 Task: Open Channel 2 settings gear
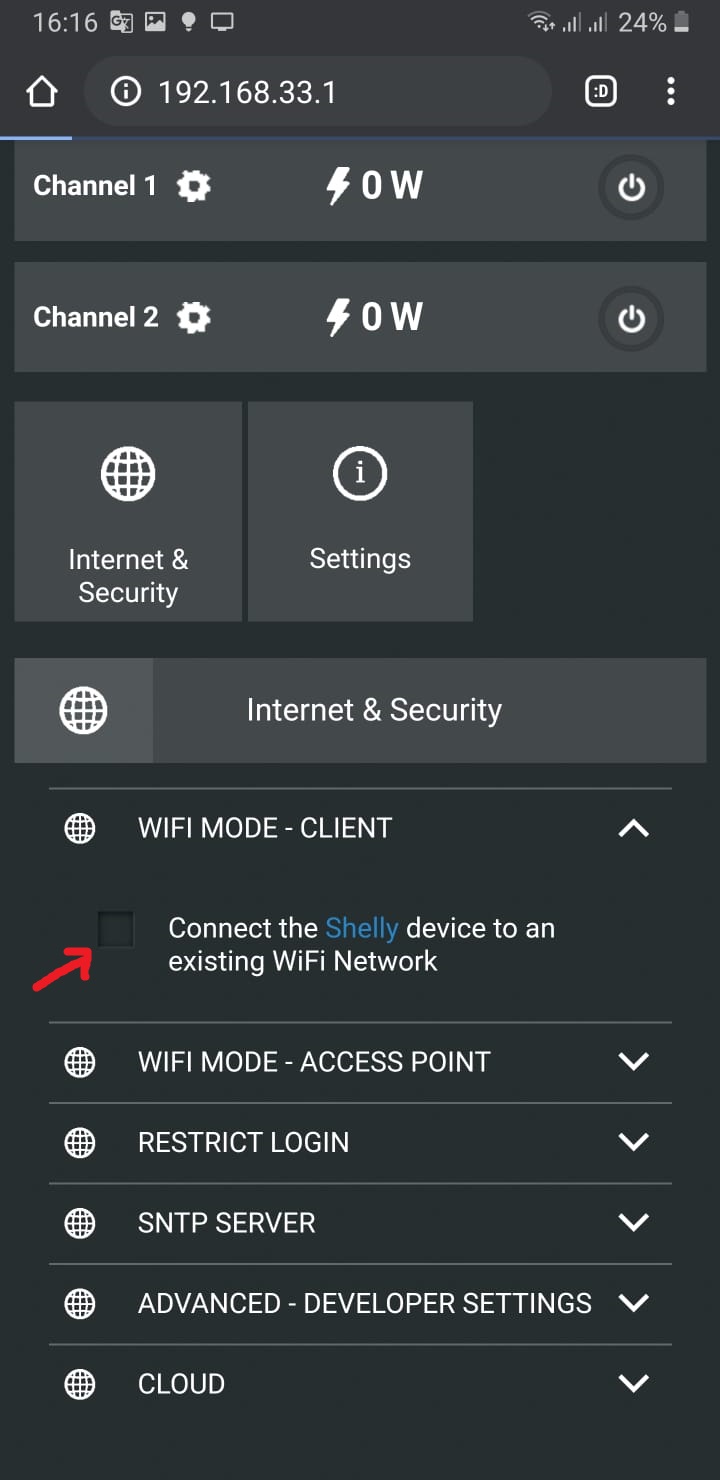(x=194, y=318)
